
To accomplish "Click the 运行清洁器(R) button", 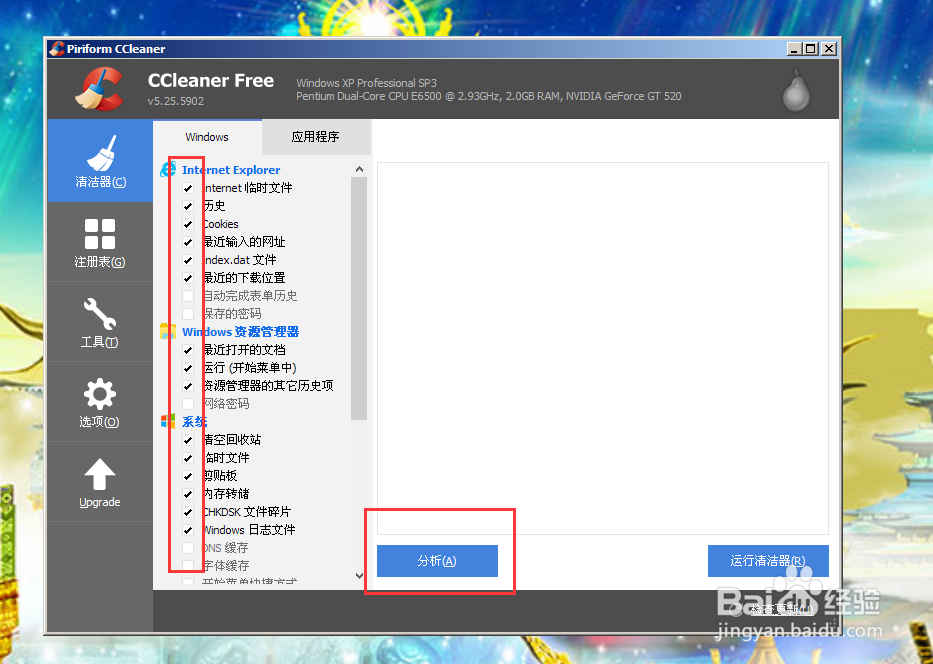I will (768, 560).
